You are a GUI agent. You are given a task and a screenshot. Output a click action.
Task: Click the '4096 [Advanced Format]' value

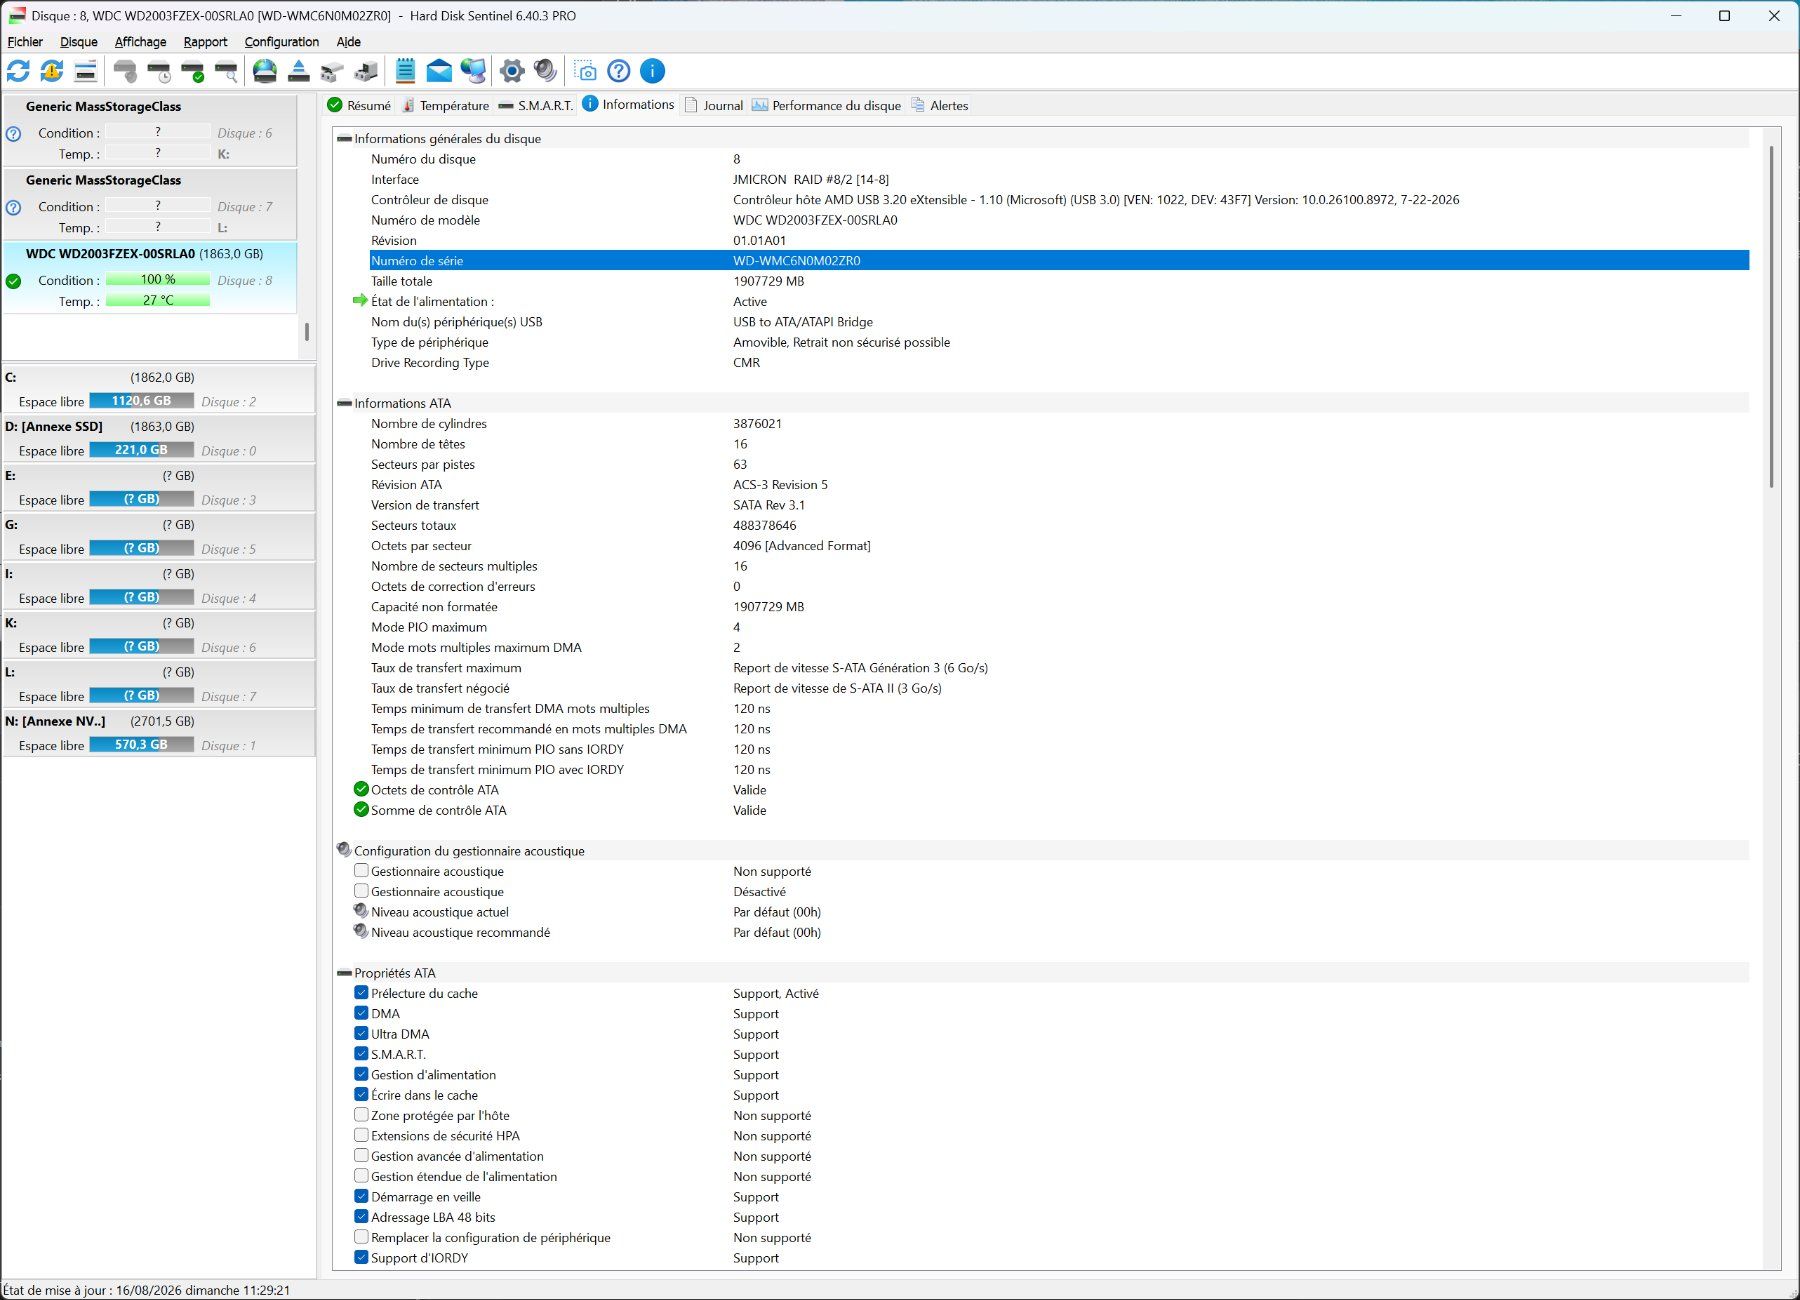point(802,546)
